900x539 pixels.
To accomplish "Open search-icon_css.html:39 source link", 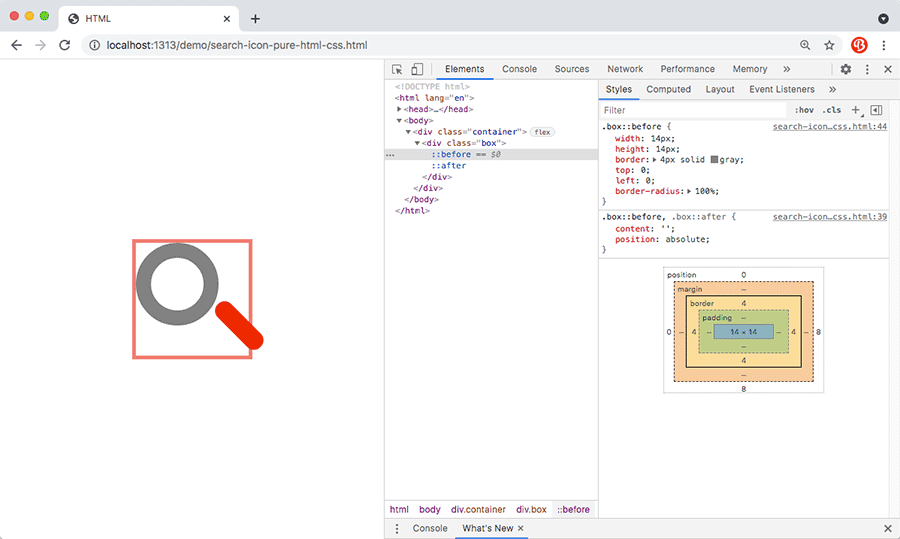I will (829, 217).
